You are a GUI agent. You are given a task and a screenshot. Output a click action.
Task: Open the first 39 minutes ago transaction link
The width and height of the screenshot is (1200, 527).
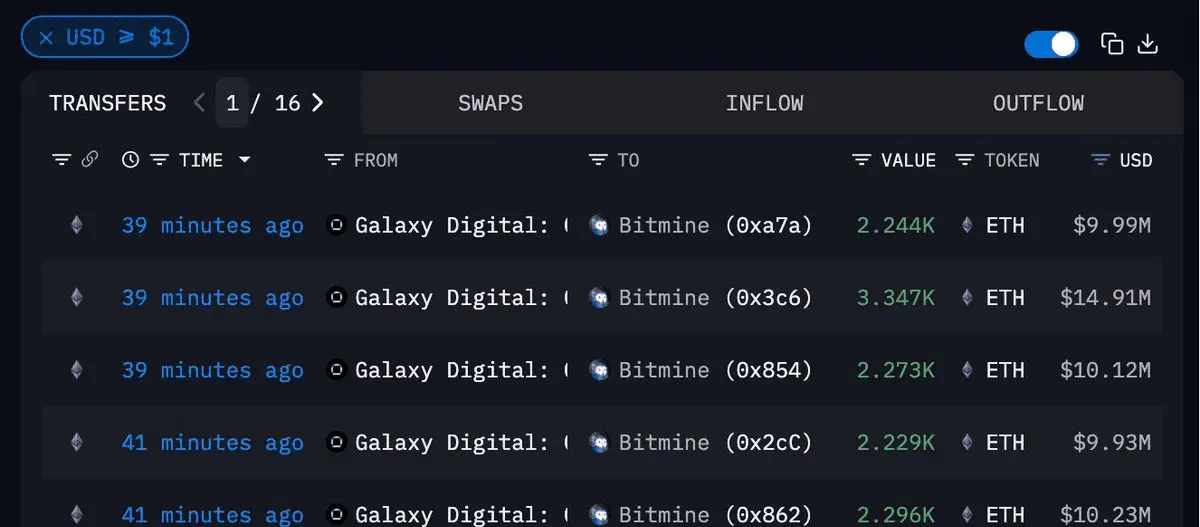(212, 225)
